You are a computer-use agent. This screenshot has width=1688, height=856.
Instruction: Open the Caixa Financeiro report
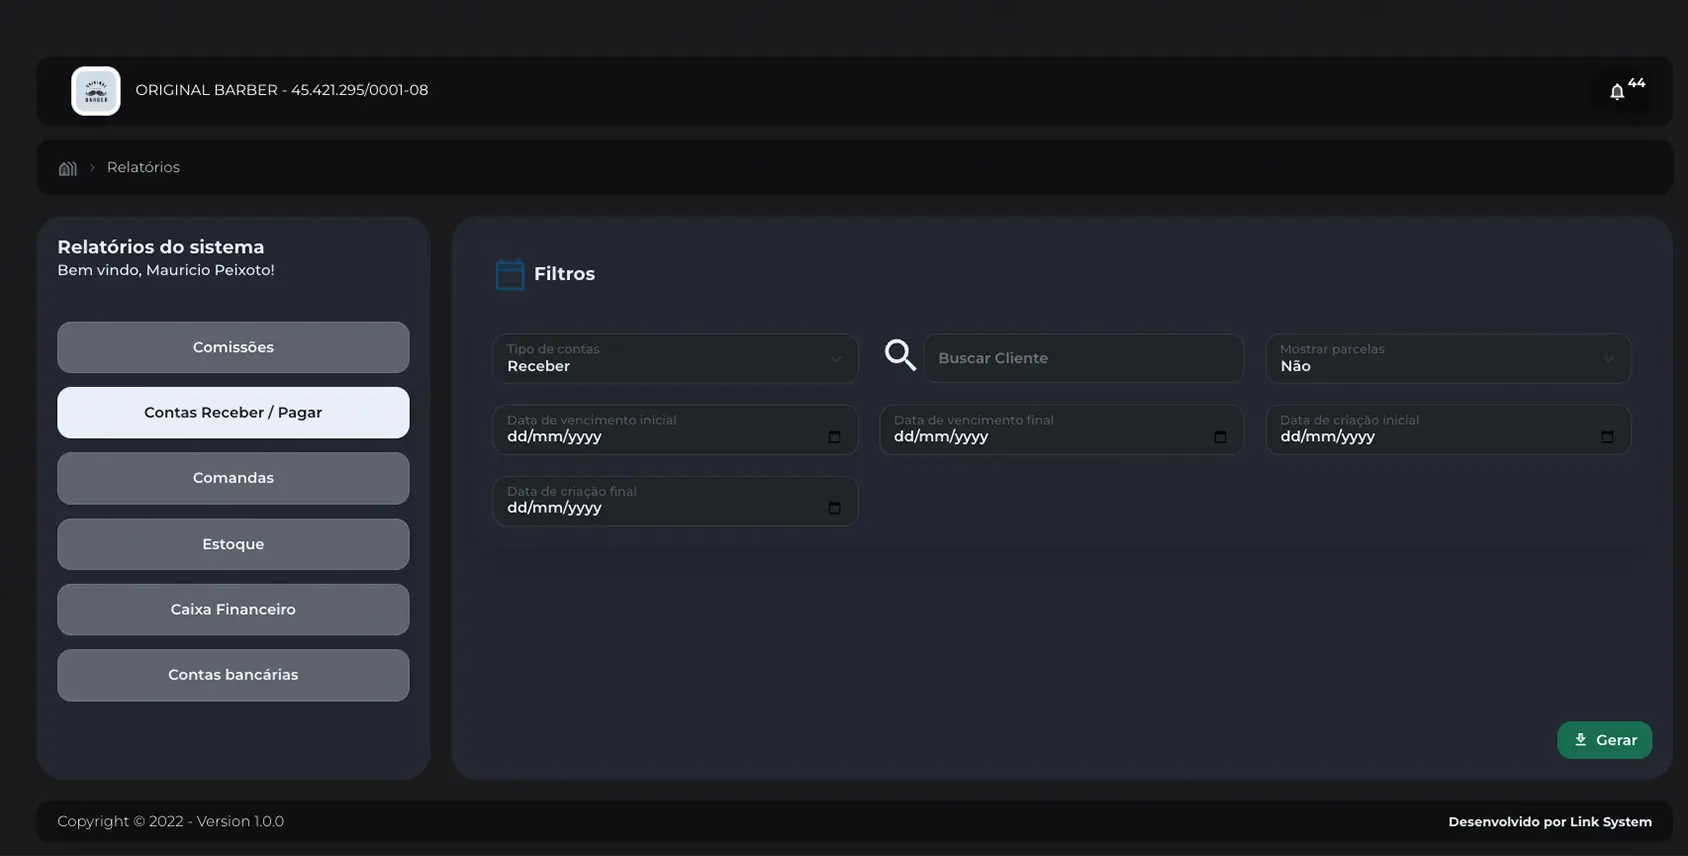[233, 609]
